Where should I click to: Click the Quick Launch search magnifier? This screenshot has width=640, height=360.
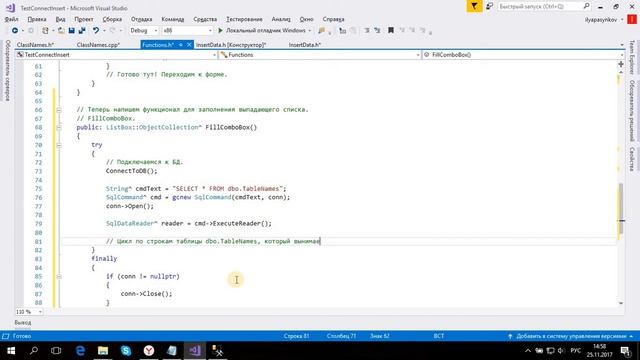[x=587, y=6]
